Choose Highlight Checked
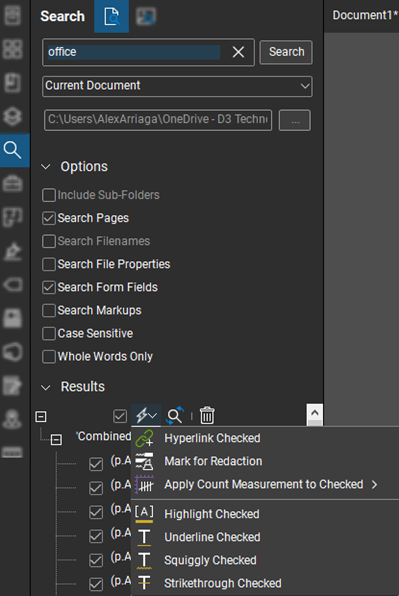 pyautogui.click(x=265, y=514)
